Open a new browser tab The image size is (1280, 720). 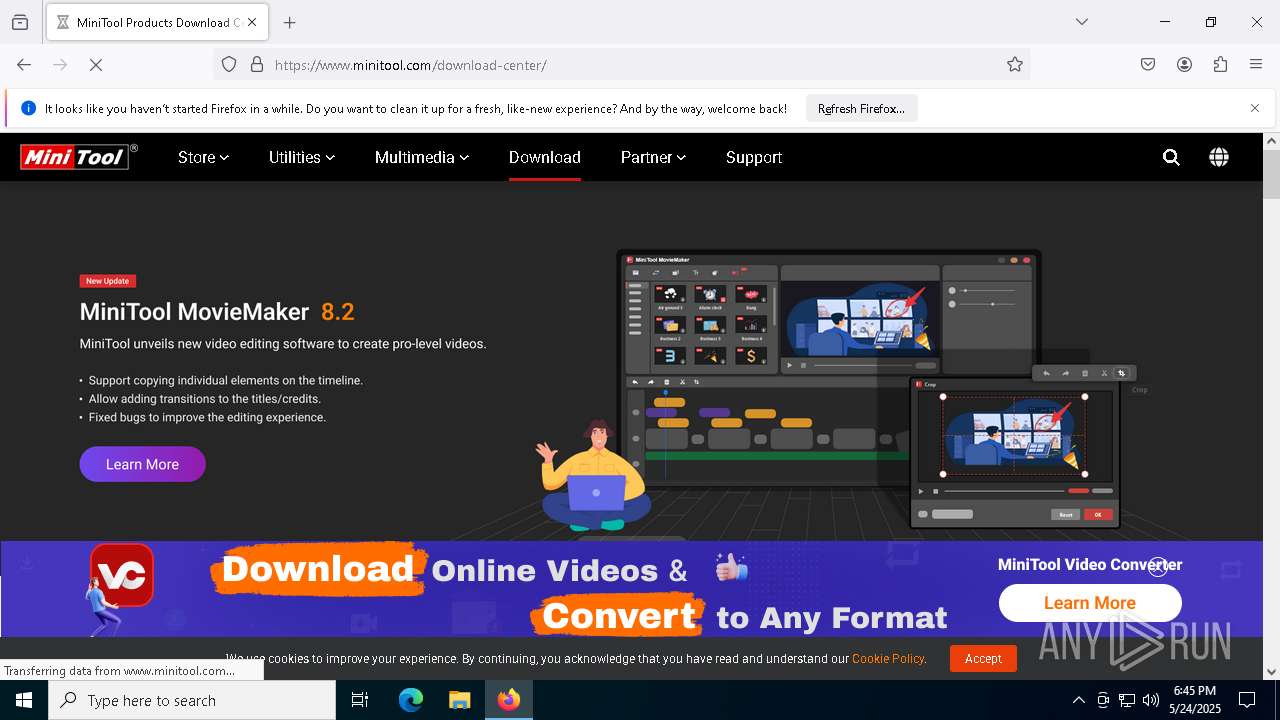290,22
